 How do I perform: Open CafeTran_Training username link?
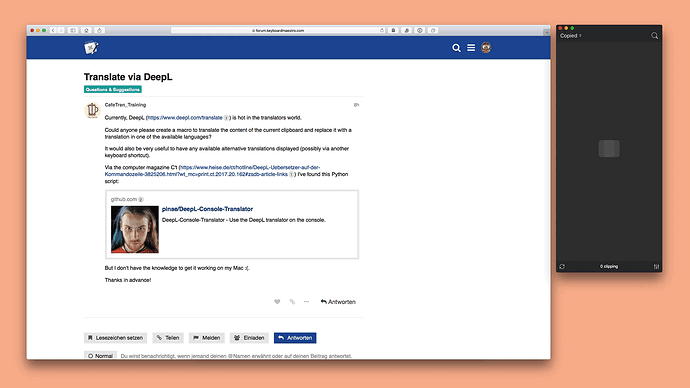click(x=125, y=105)
